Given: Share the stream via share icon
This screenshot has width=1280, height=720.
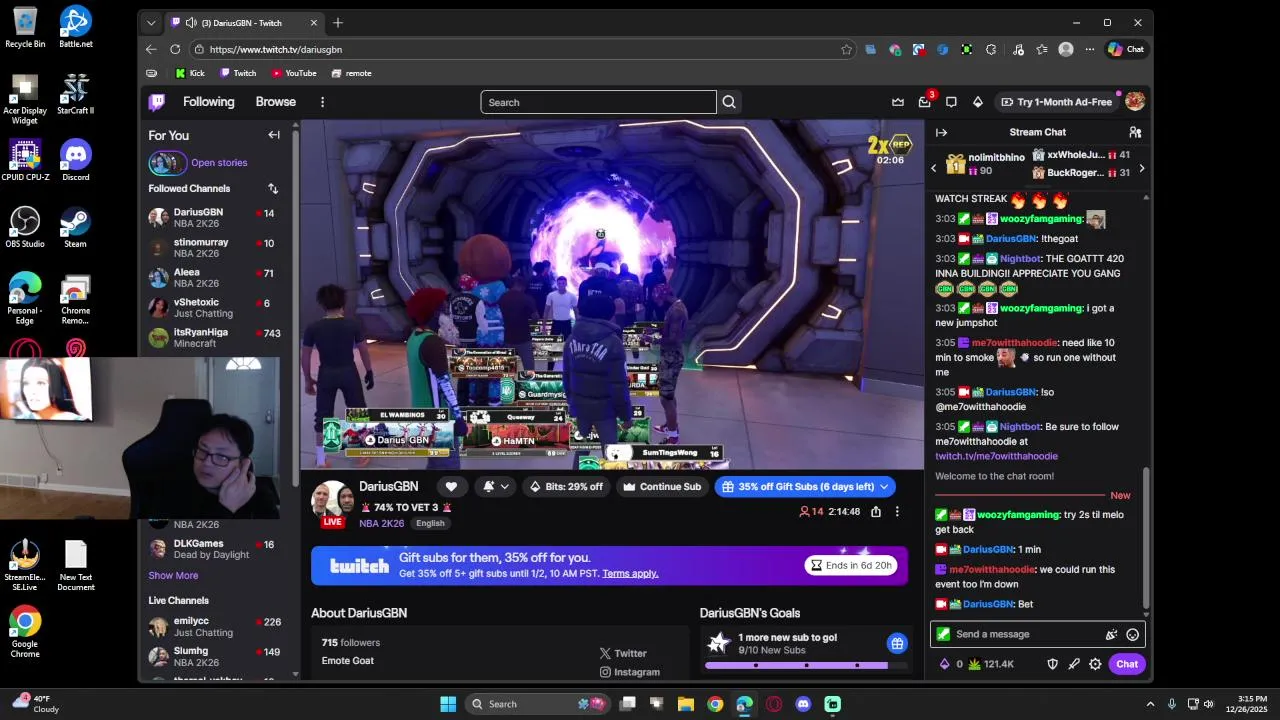Looking at the screenshot, I should coord(876,512).
